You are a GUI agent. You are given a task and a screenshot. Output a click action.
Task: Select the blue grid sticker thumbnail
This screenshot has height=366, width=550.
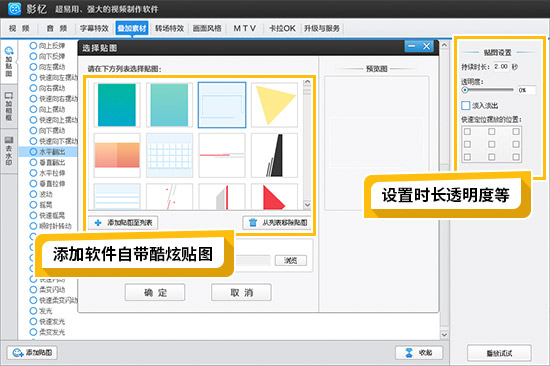(169, 155)
